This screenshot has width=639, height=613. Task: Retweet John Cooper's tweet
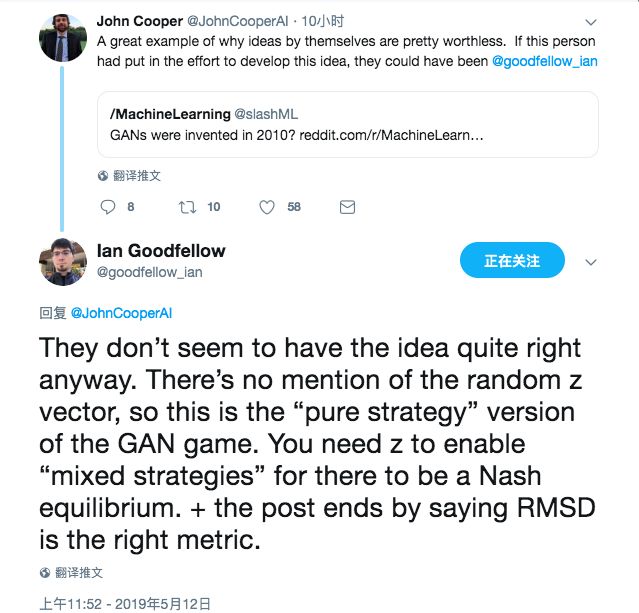tap(187, 207)
